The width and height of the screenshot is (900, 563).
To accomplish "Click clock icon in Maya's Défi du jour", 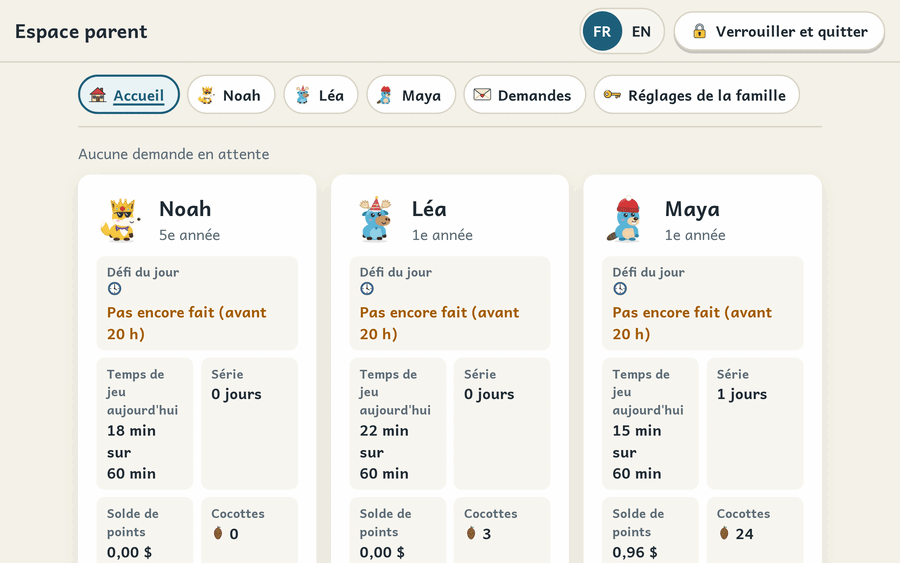I will 620,289.
